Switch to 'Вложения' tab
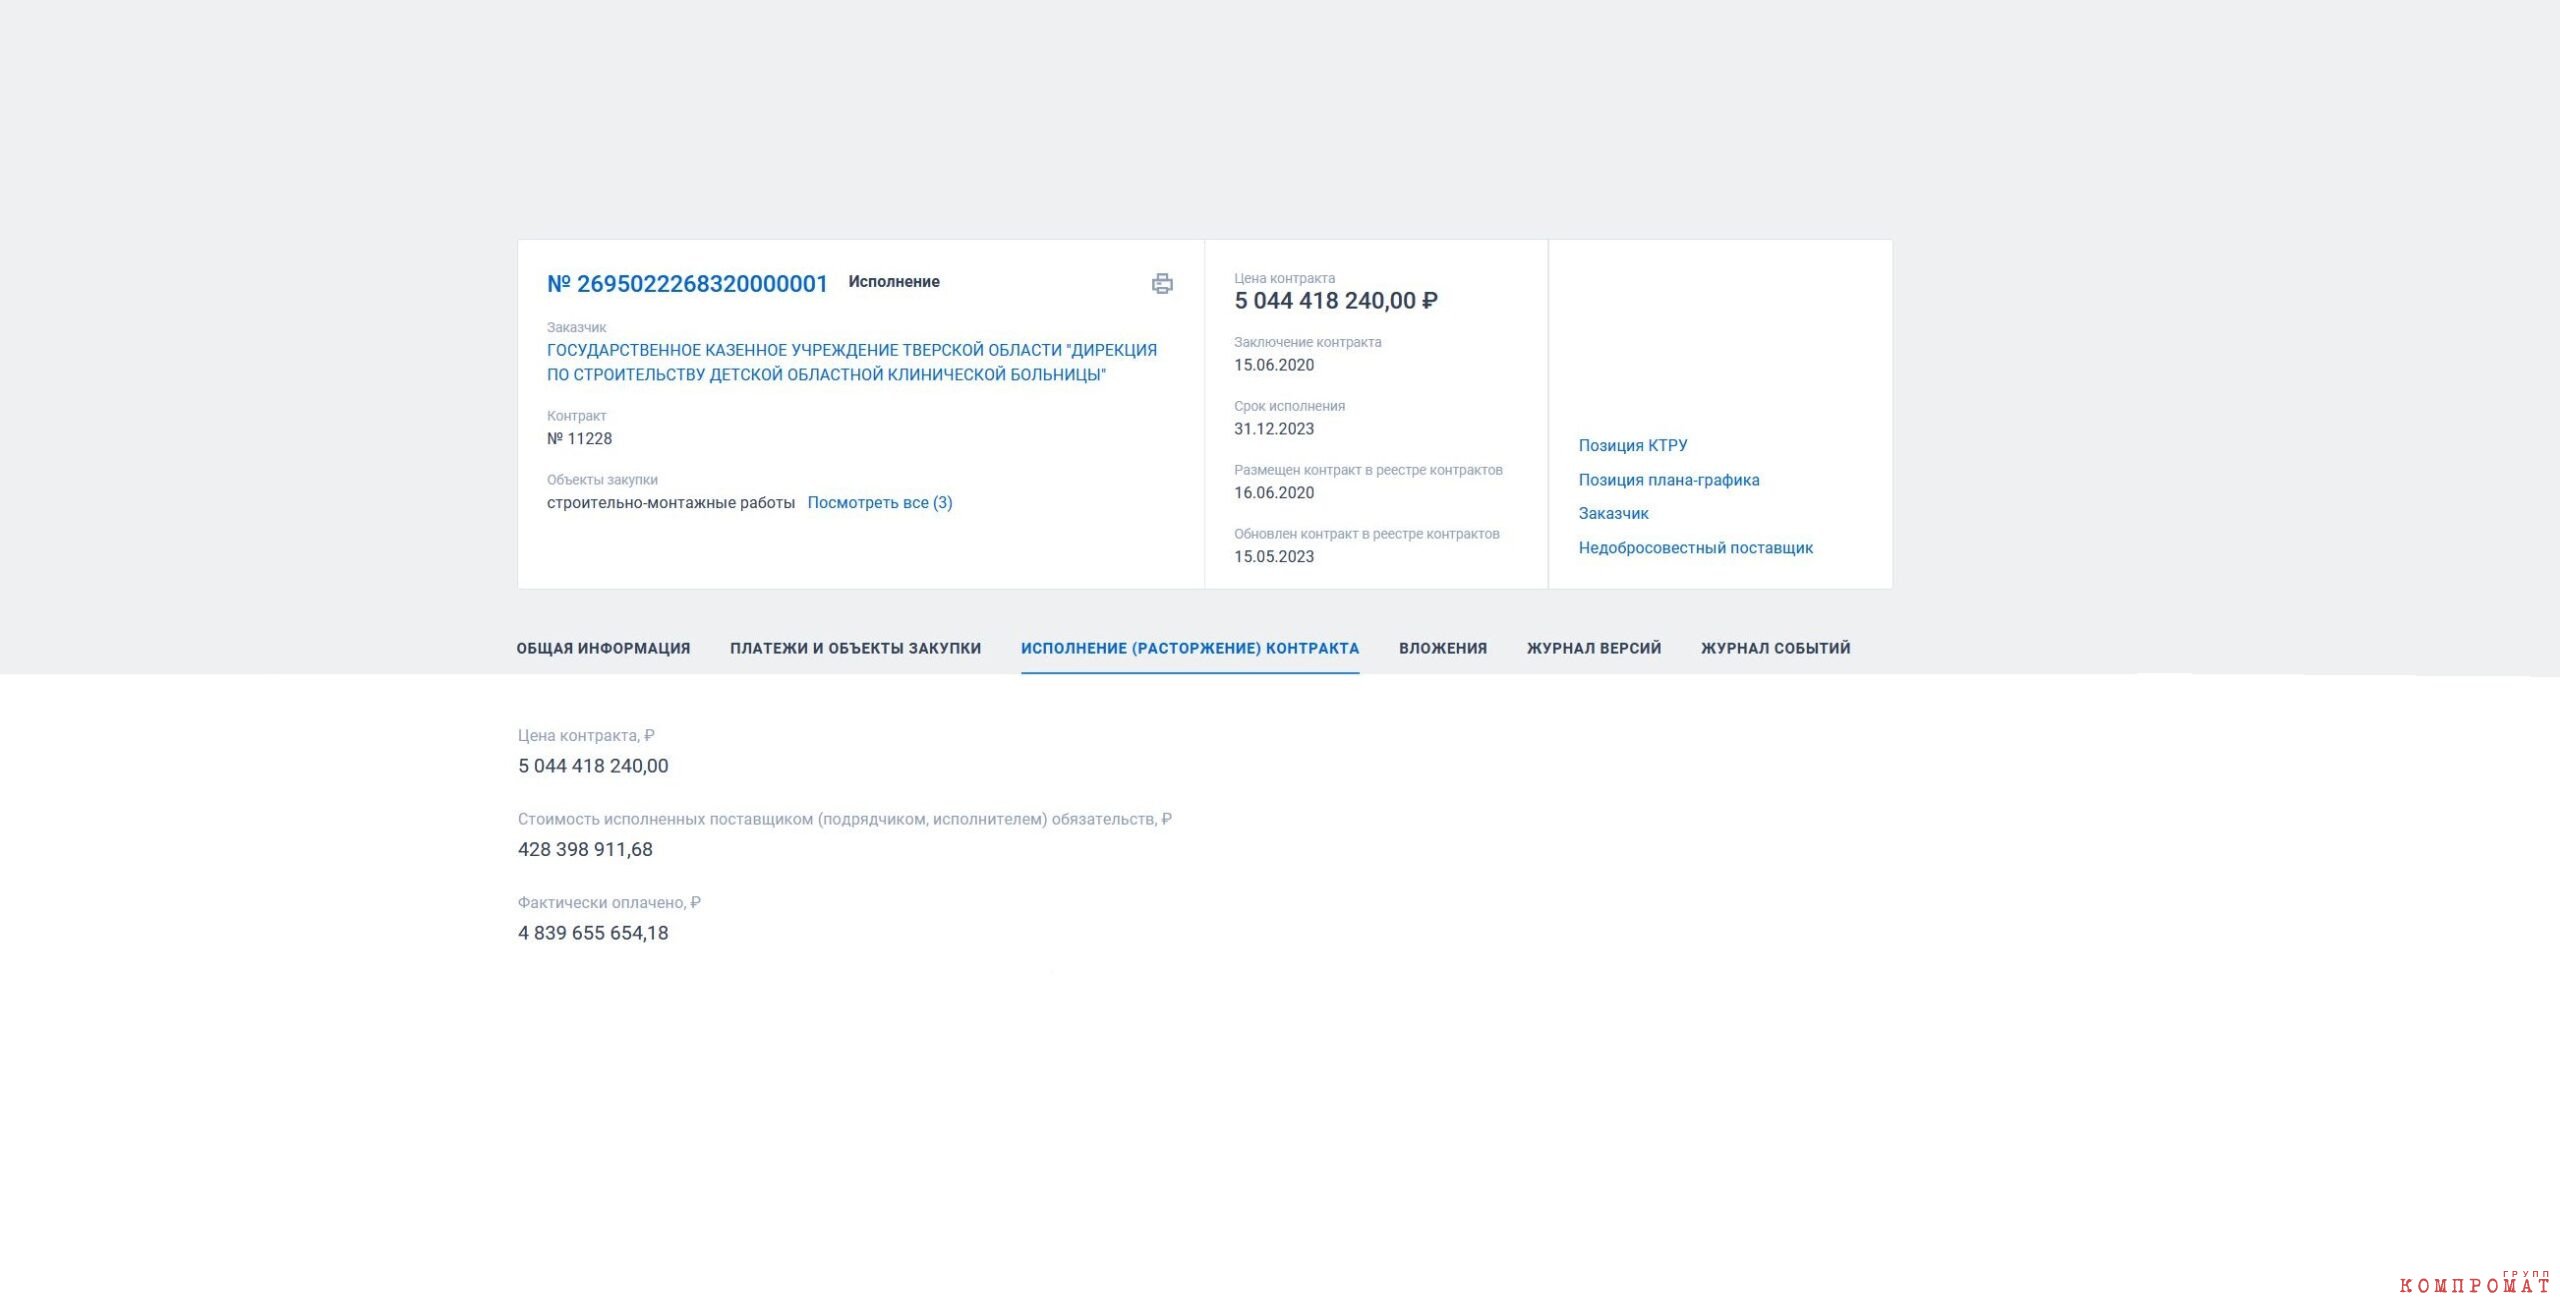This screenshot has width=2560, height=1313. tap(1443, 648)
